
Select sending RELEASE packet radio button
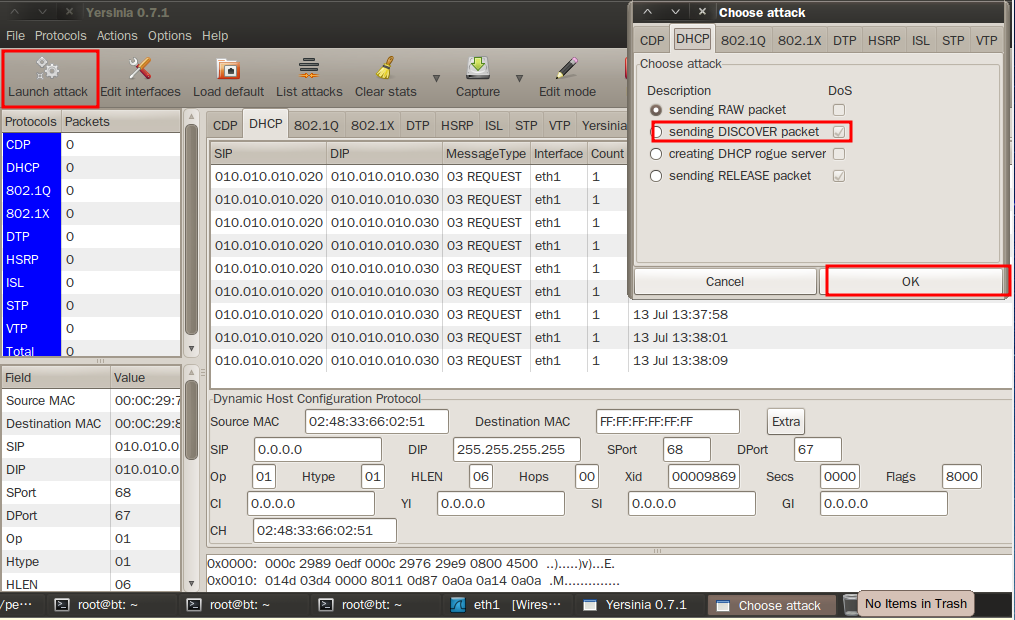(656, 176)
